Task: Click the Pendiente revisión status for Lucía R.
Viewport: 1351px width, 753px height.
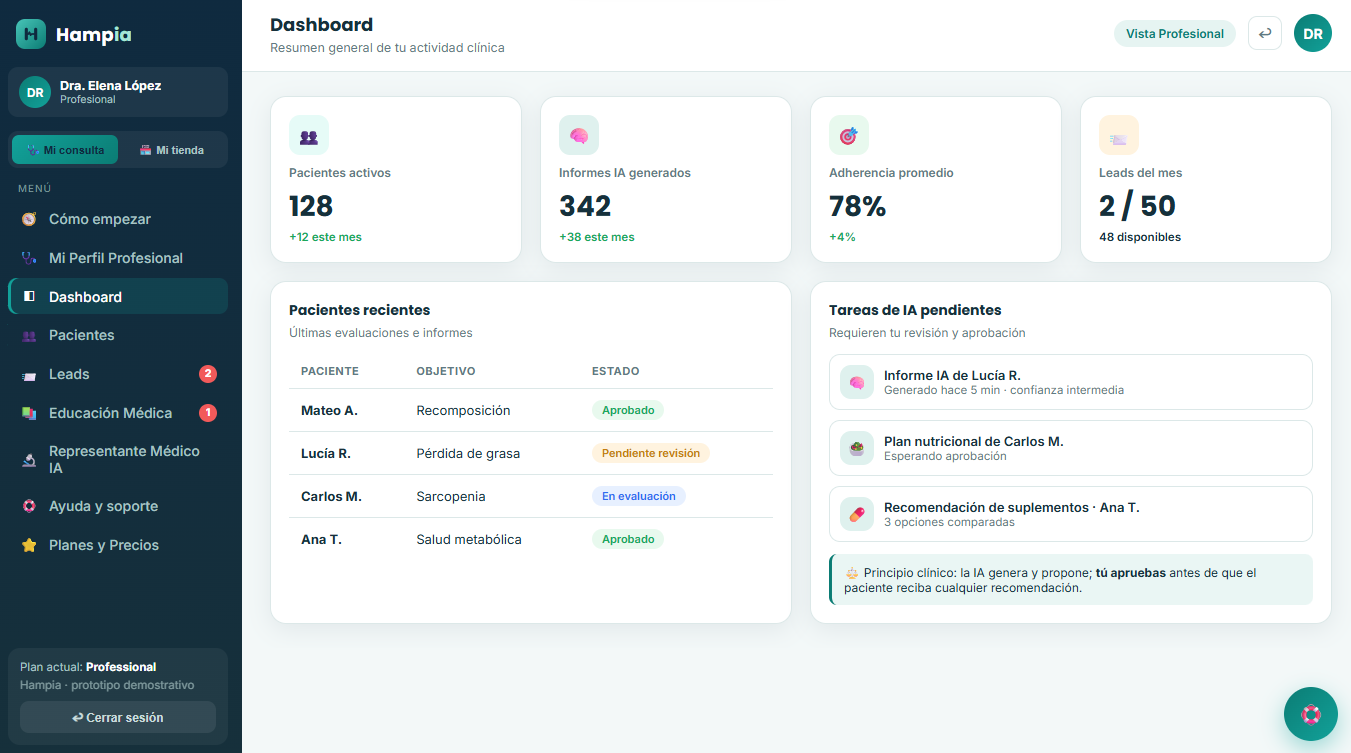Action: pos(651,453)
